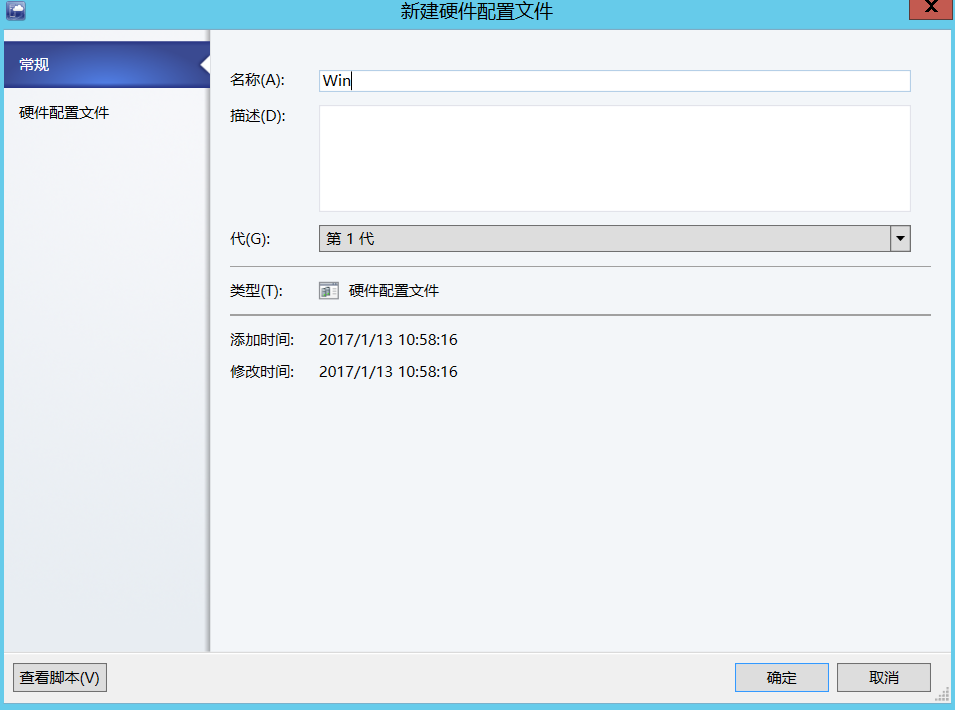Click the 描述(D): label

(x=258, y=116)
